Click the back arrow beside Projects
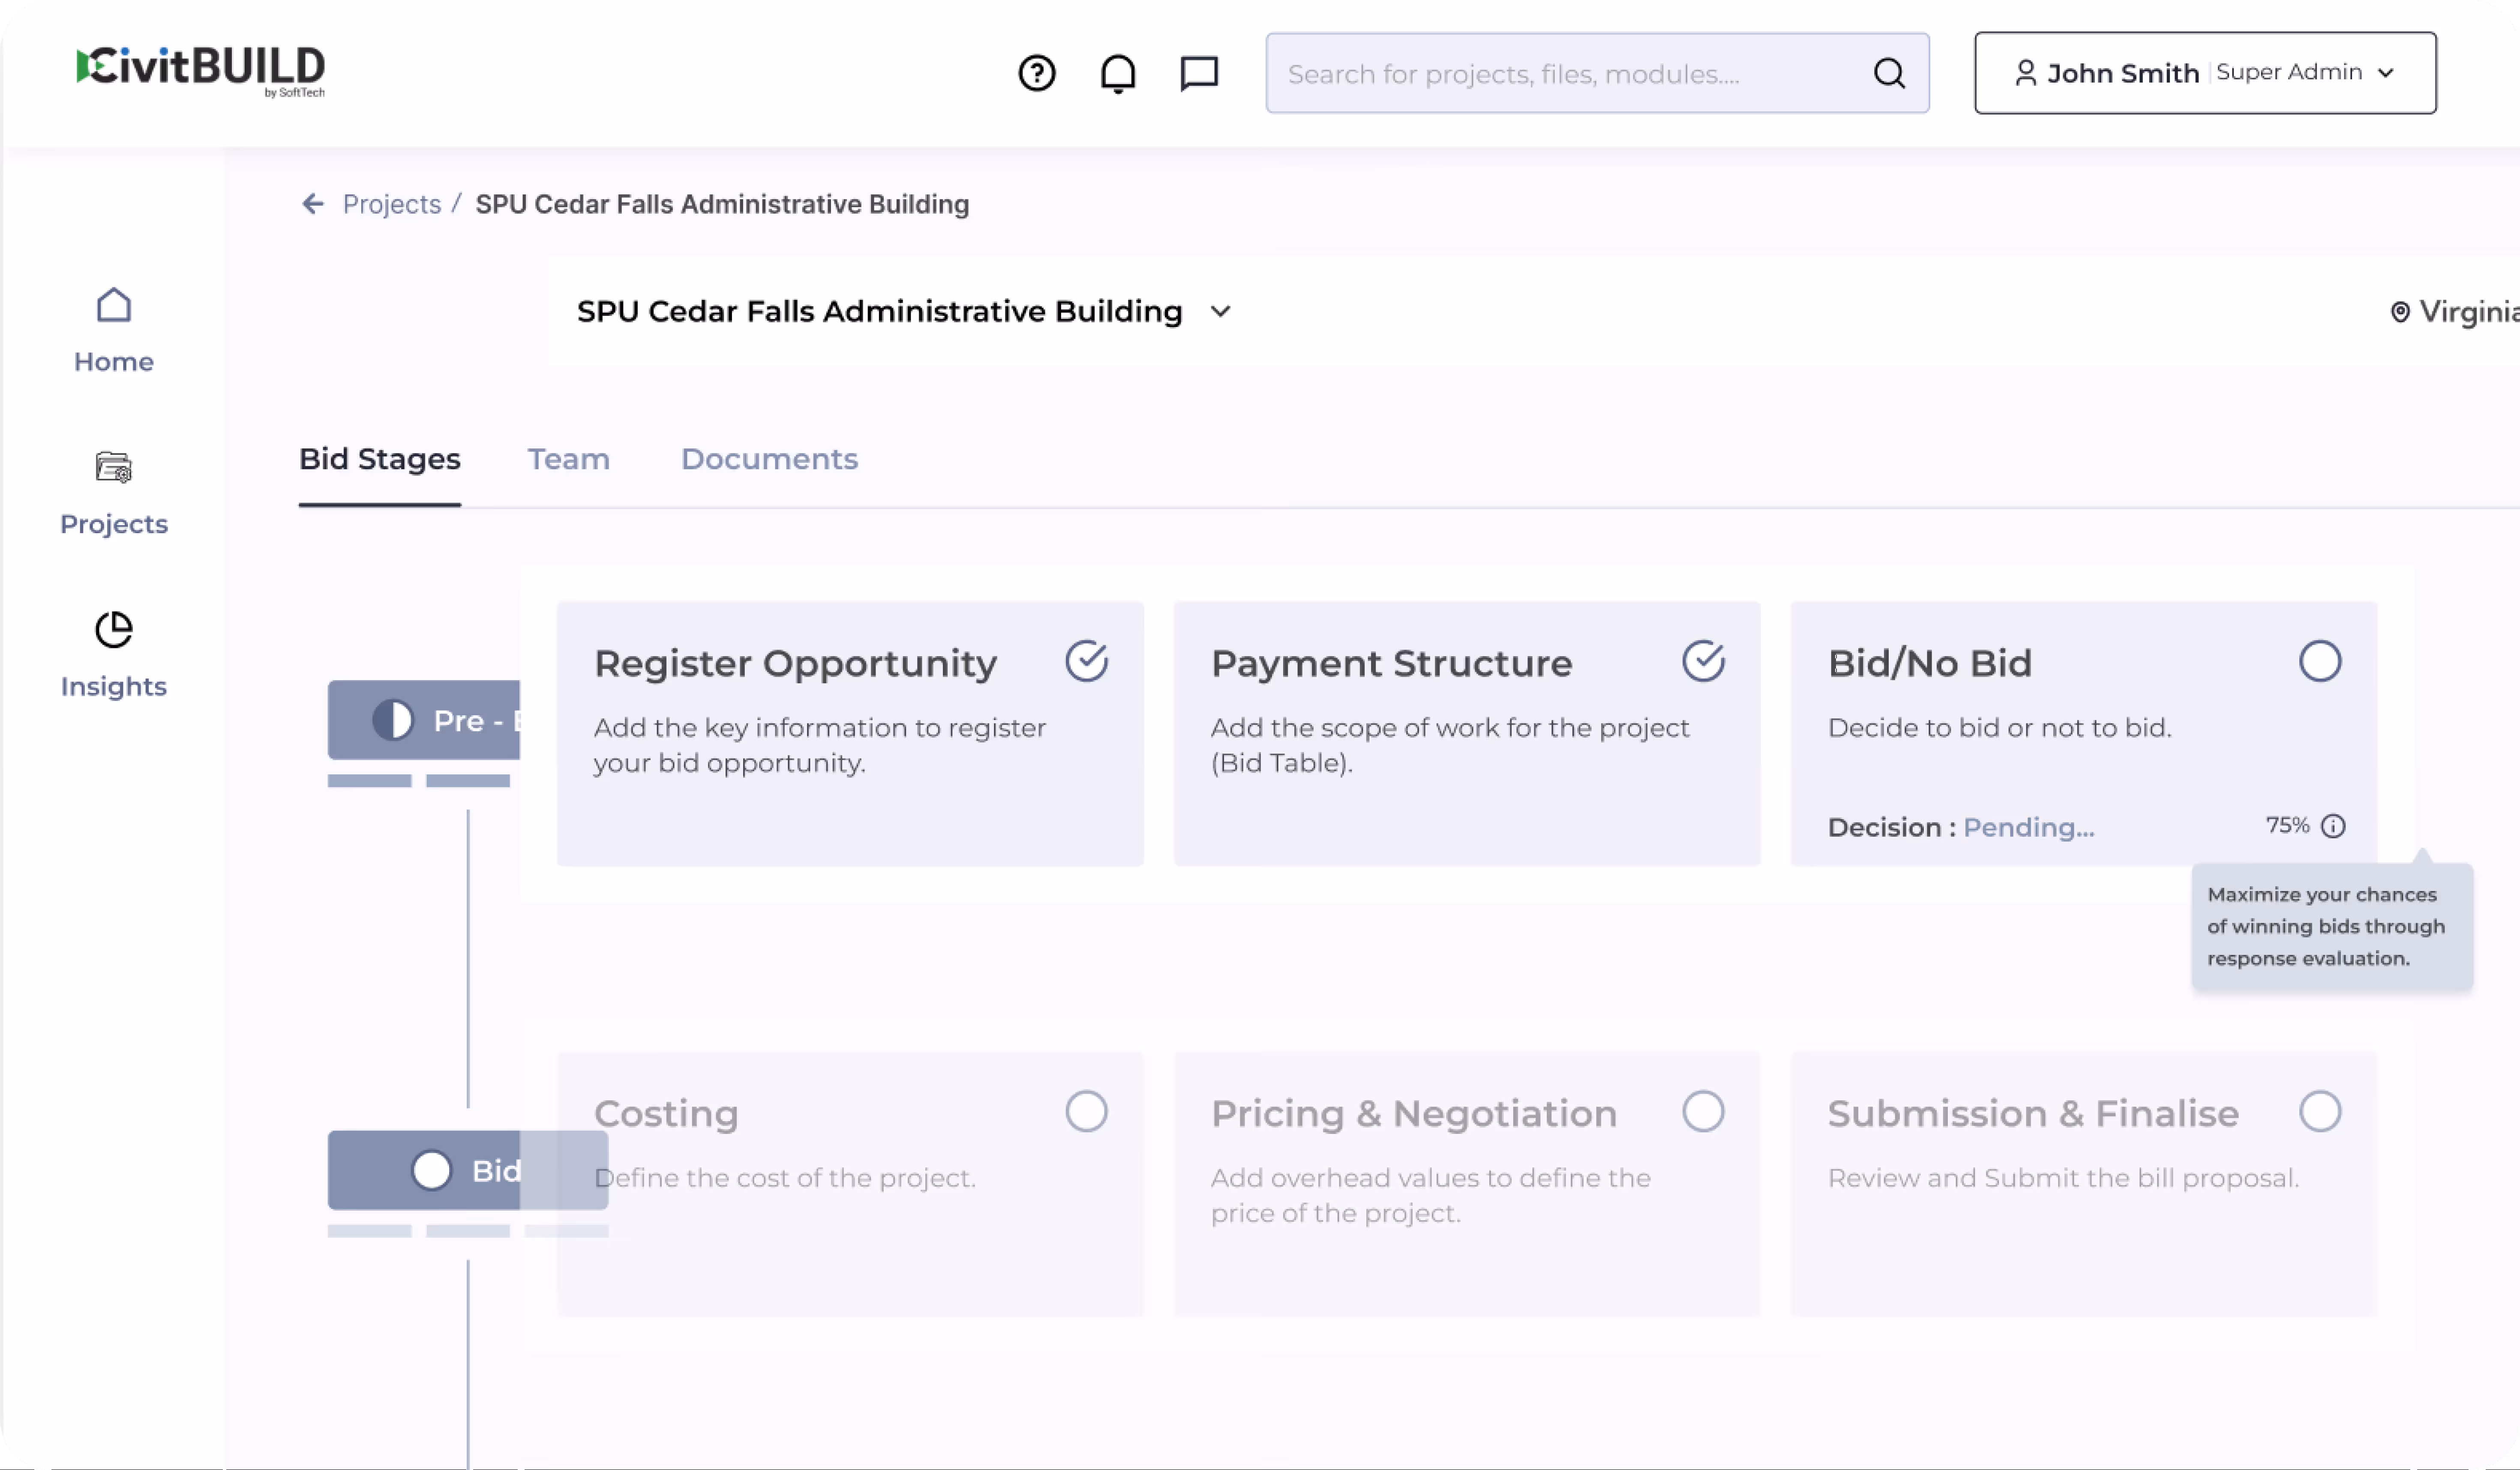 coord(313,204)
